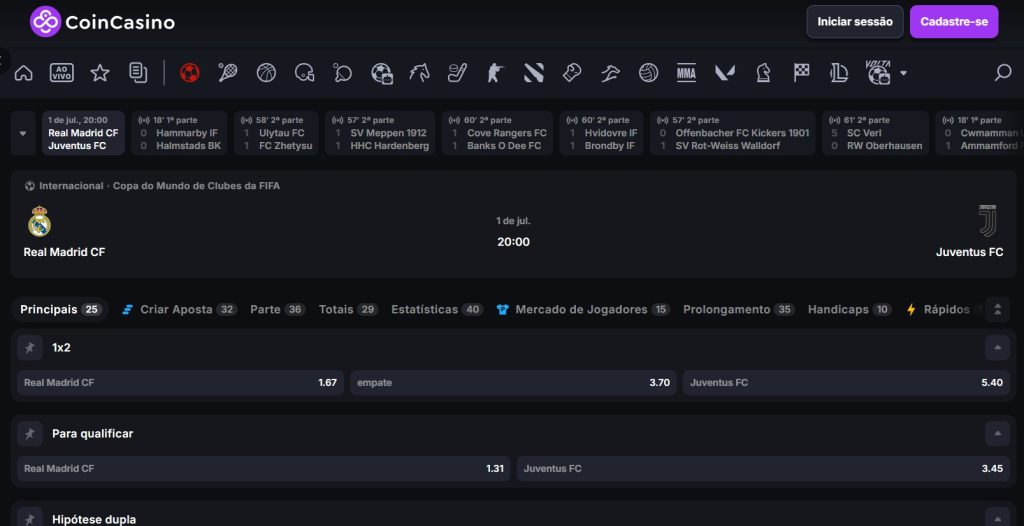Open the Parte tab
Screen dimensions: 1024x526
pyautogui.click(x=278, y=309)
